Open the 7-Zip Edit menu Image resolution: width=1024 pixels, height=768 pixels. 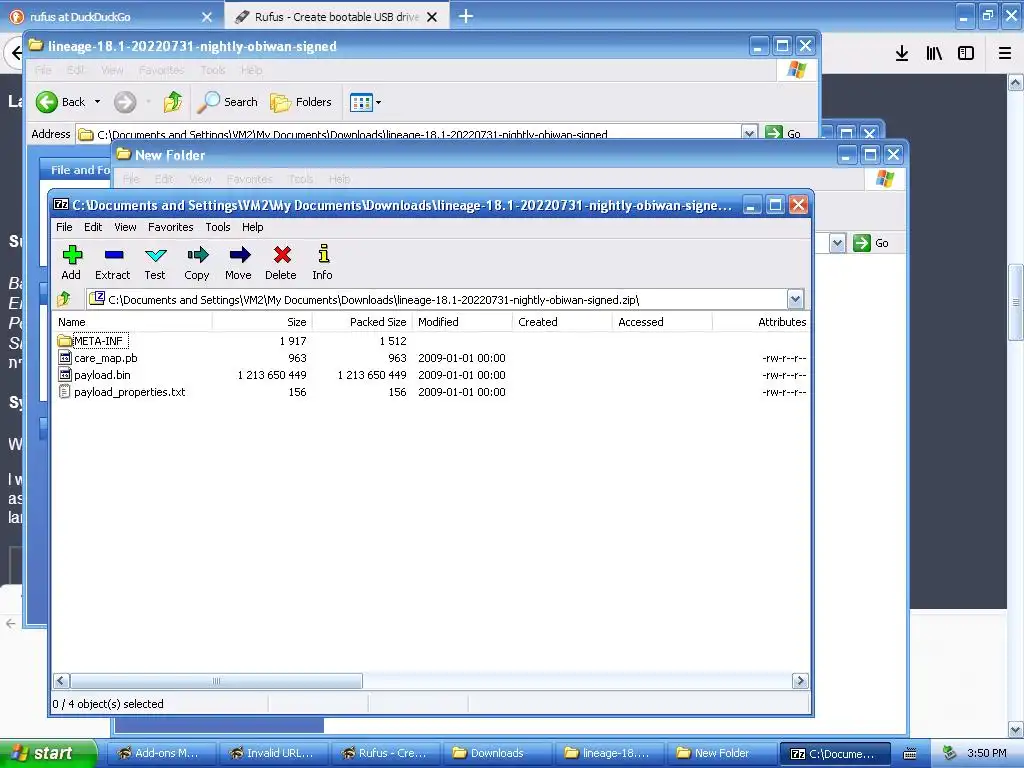coord(93,227)
